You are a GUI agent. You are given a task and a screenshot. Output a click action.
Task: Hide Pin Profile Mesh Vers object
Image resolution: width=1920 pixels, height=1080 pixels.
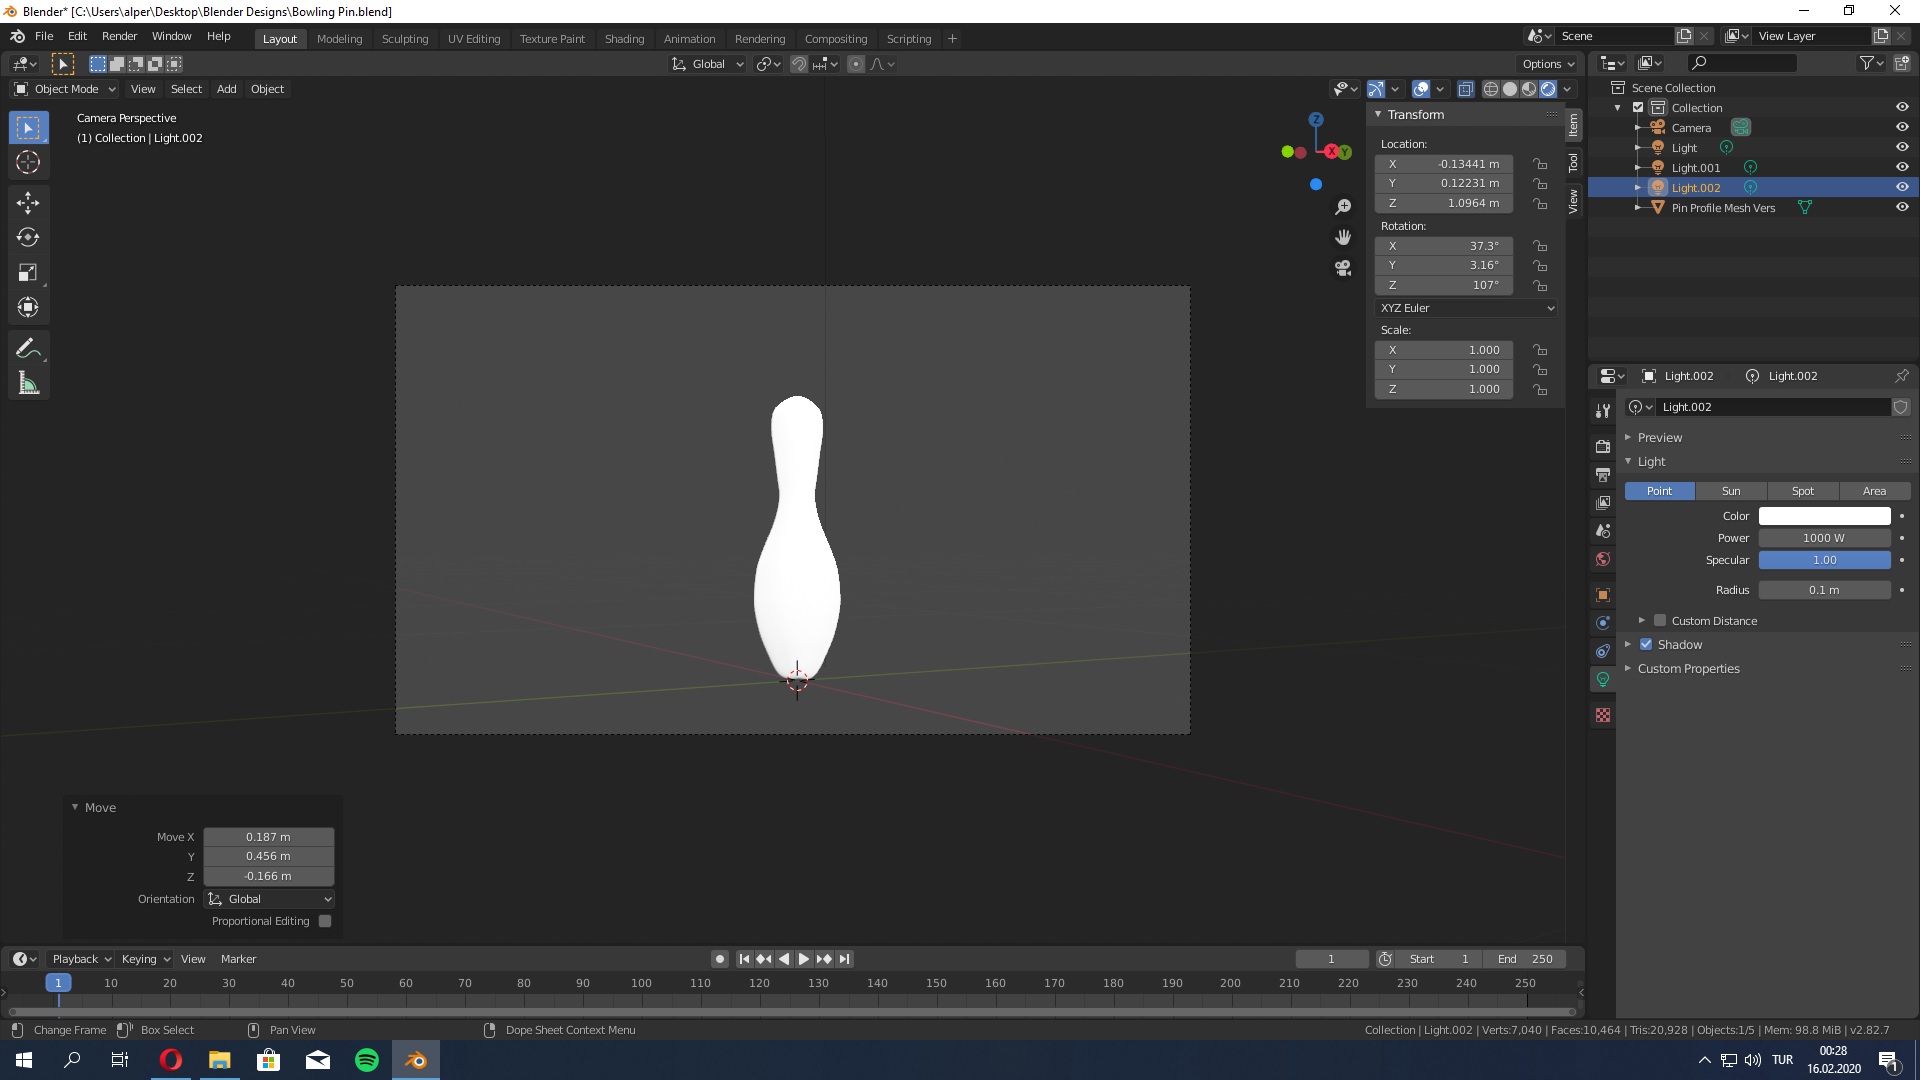(x=1902, y=208)
